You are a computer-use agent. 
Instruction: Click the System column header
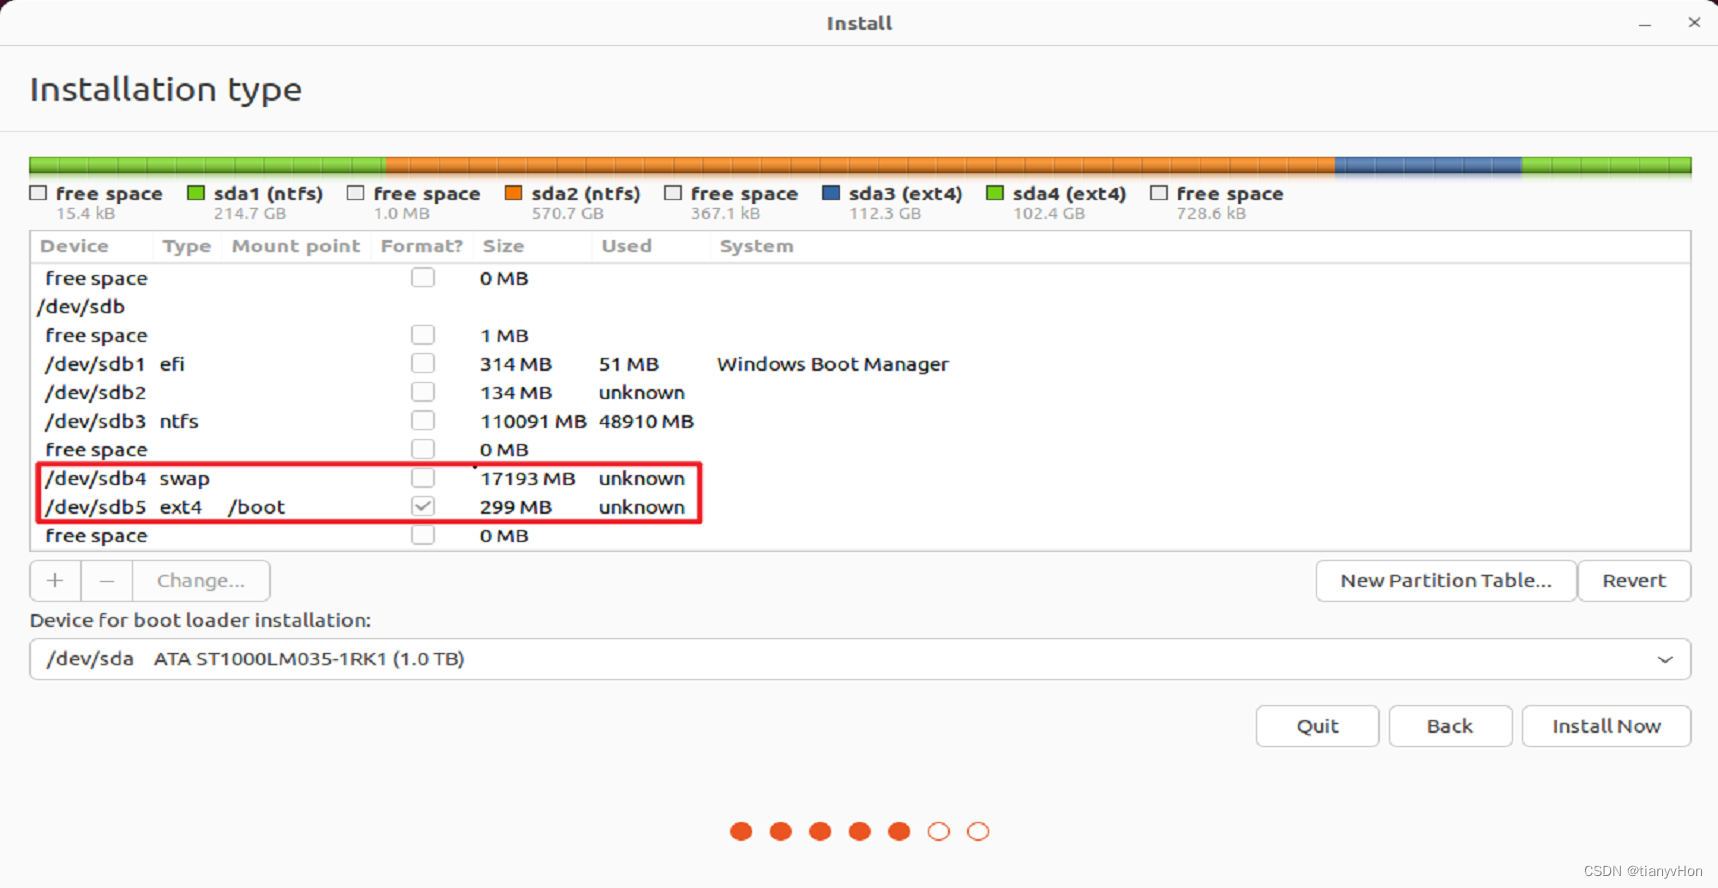click(756, 246)
